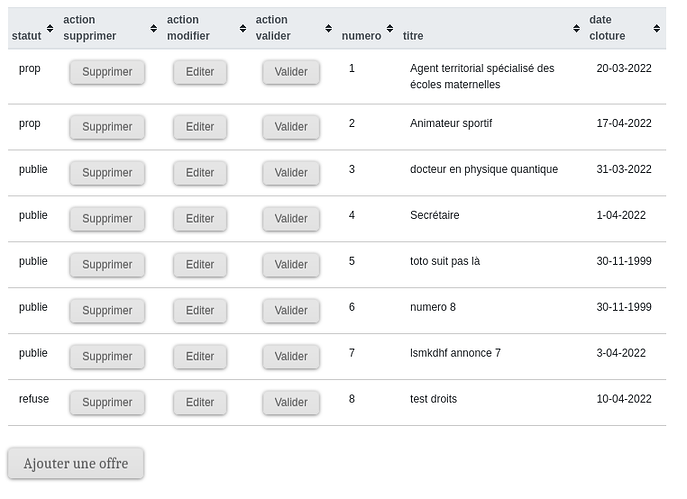Sort by action supprimer column arrows
687x499 pixels.
[x=153, y=28]
